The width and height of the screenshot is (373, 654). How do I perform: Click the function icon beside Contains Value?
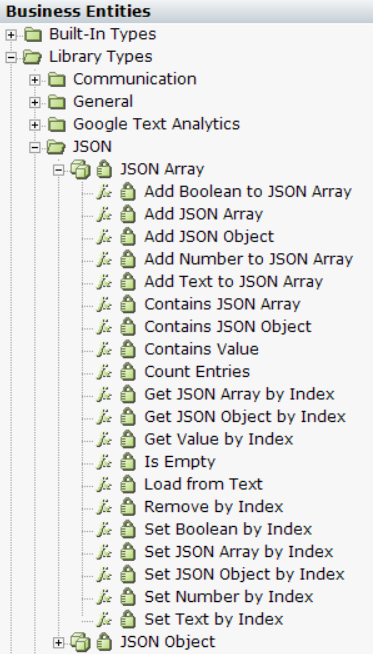[x=104, y=350]
